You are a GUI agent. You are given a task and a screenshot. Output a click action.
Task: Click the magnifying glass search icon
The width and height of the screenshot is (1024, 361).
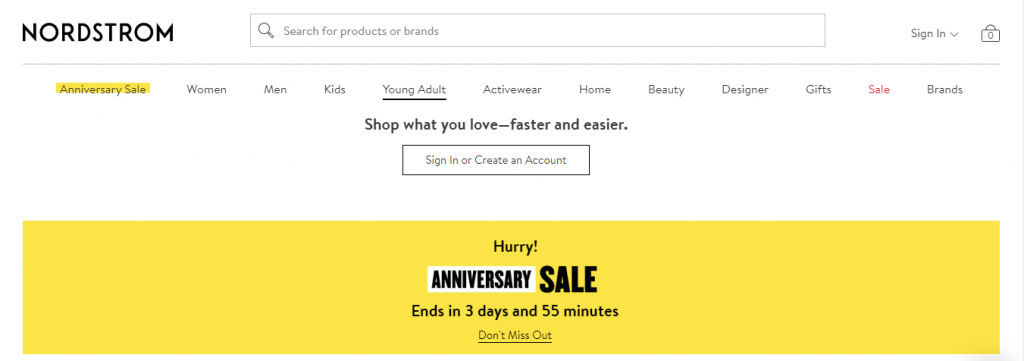[266, 31]
